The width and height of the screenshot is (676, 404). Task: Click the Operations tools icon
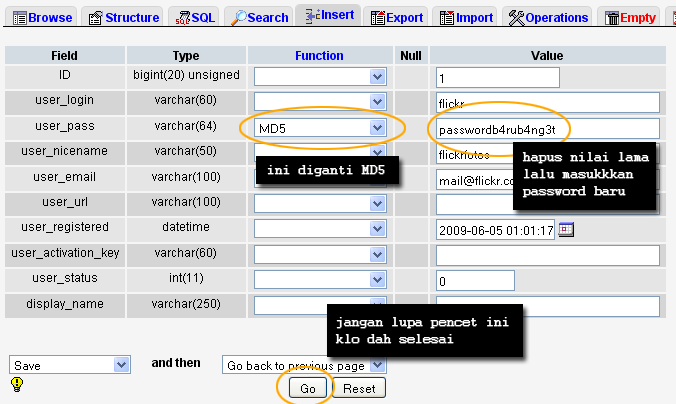[516, 18]
